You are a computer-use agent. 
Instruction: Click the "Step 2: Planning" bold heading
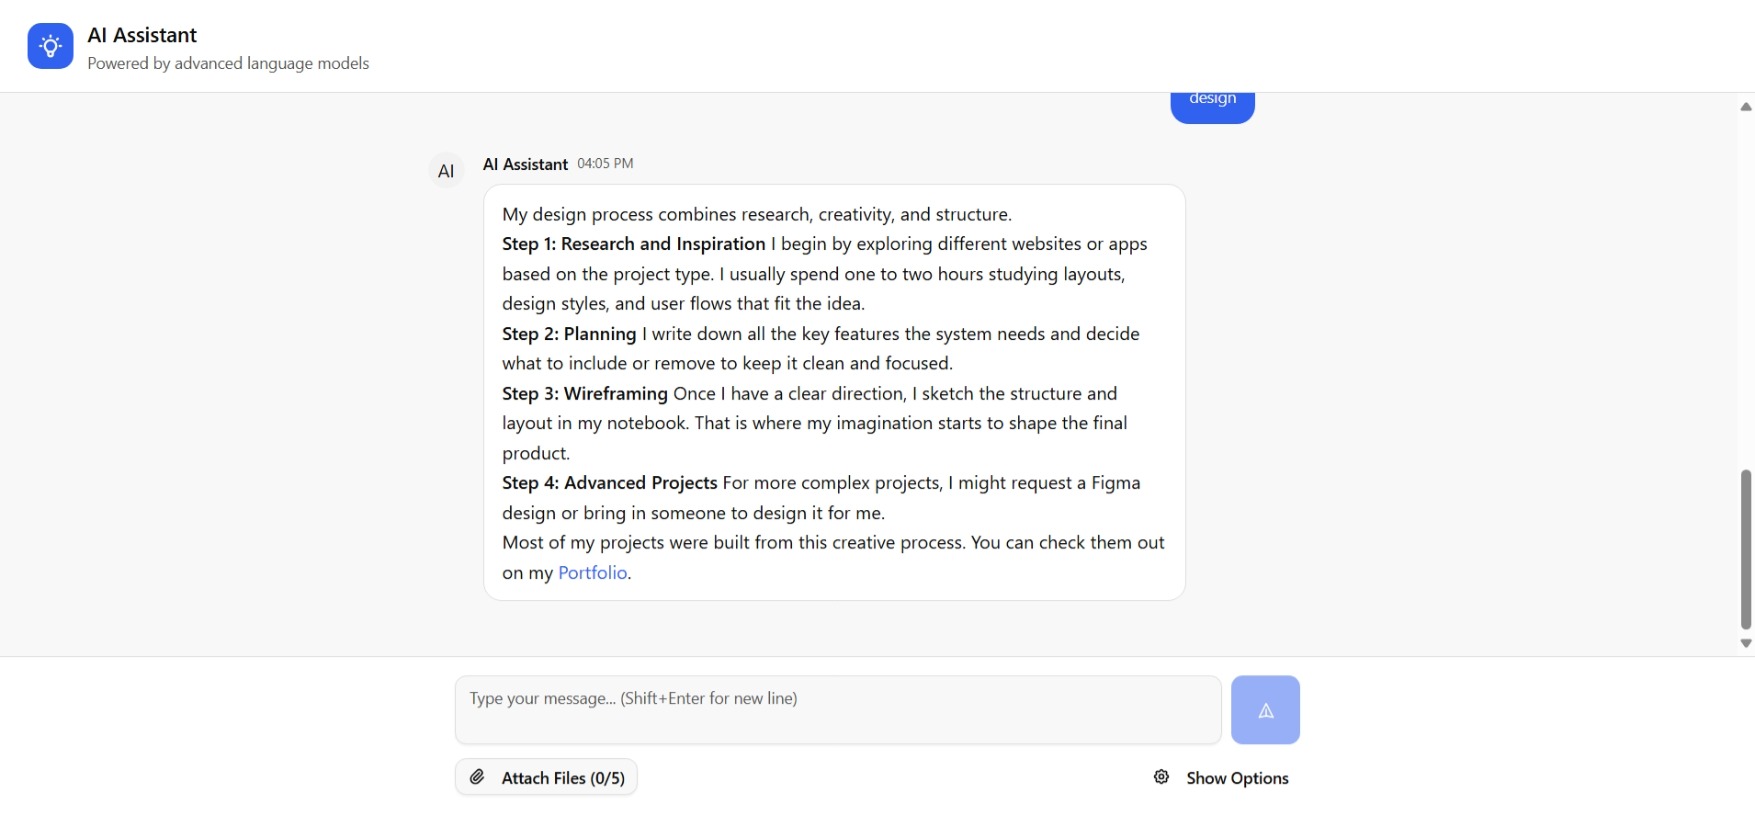[x=569, y=334]
